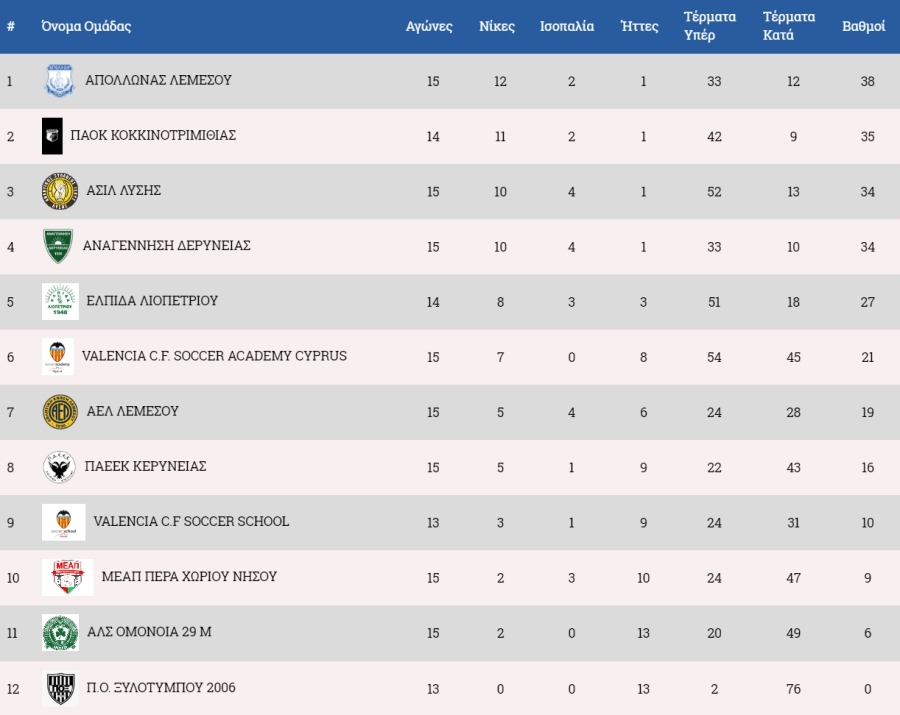Click Π.Ο. ΞΥΛΟΤΥΜΠΟΥ 2006 goals-against 76
This screenshot has width=900, height=715.
793,689
